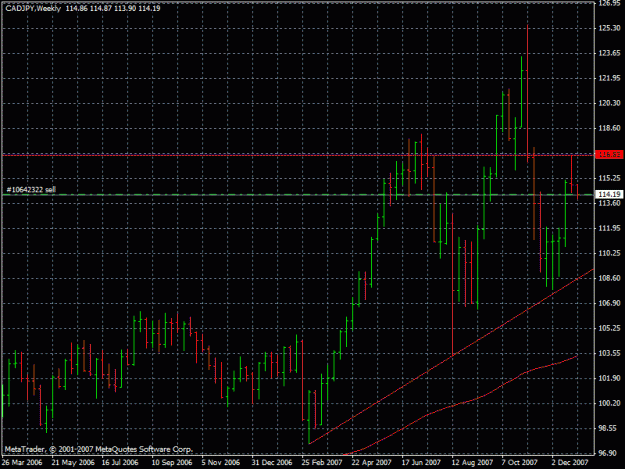
Task: Click the '10 Sep 2006' date label
Action: tap(172, 463)
